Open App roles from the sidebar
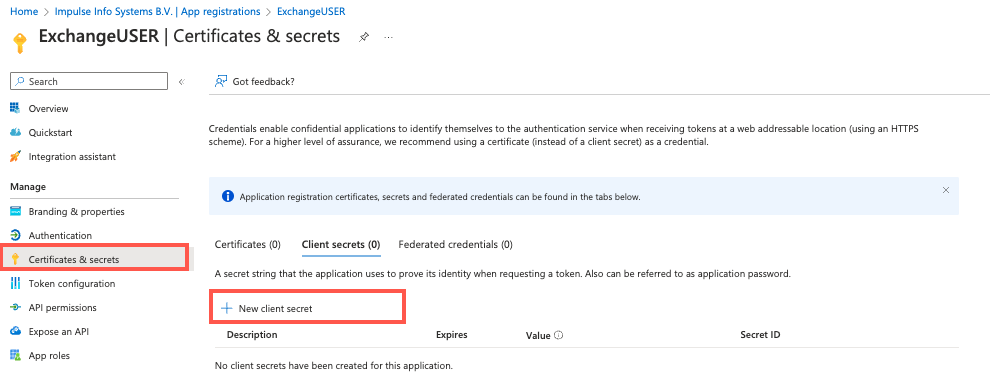The height and width of the screenshot is (373, 990). [x=49, y=355]
